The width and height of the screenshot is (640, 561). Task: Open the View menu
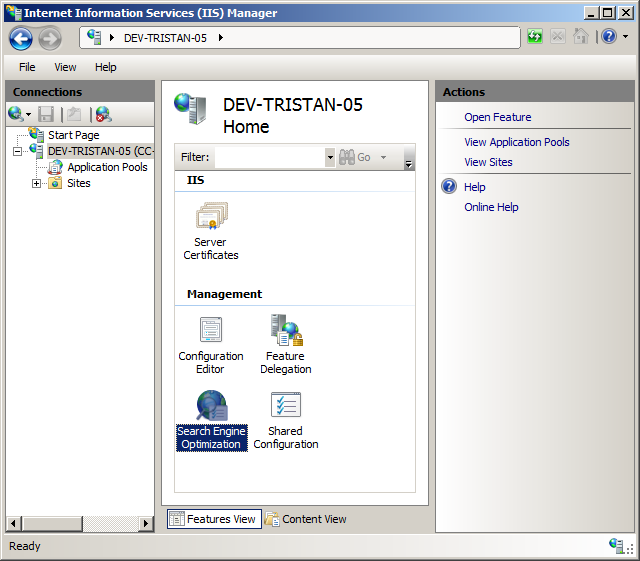tap(65, 67)
